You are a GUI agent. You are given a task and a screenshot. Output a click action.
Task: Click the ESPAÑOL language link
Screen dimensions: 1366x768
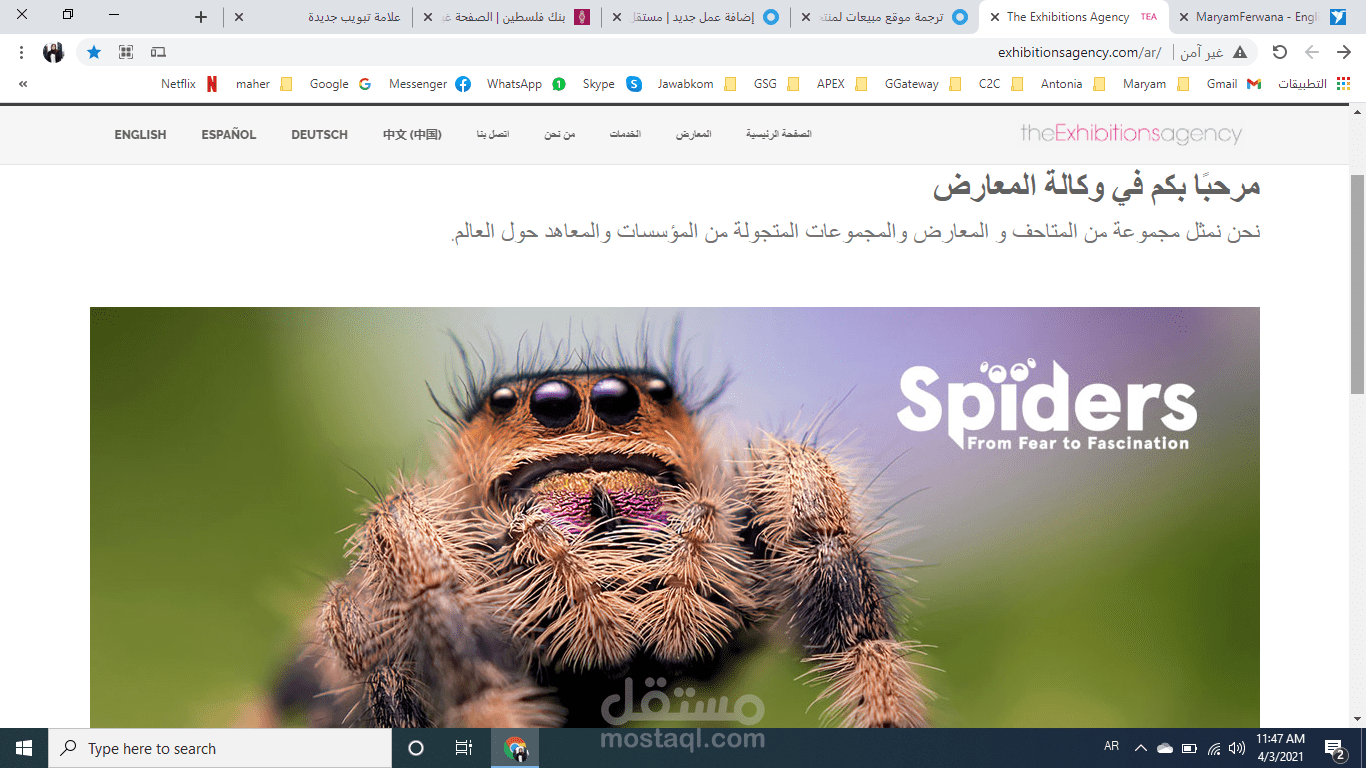(229, 134)
